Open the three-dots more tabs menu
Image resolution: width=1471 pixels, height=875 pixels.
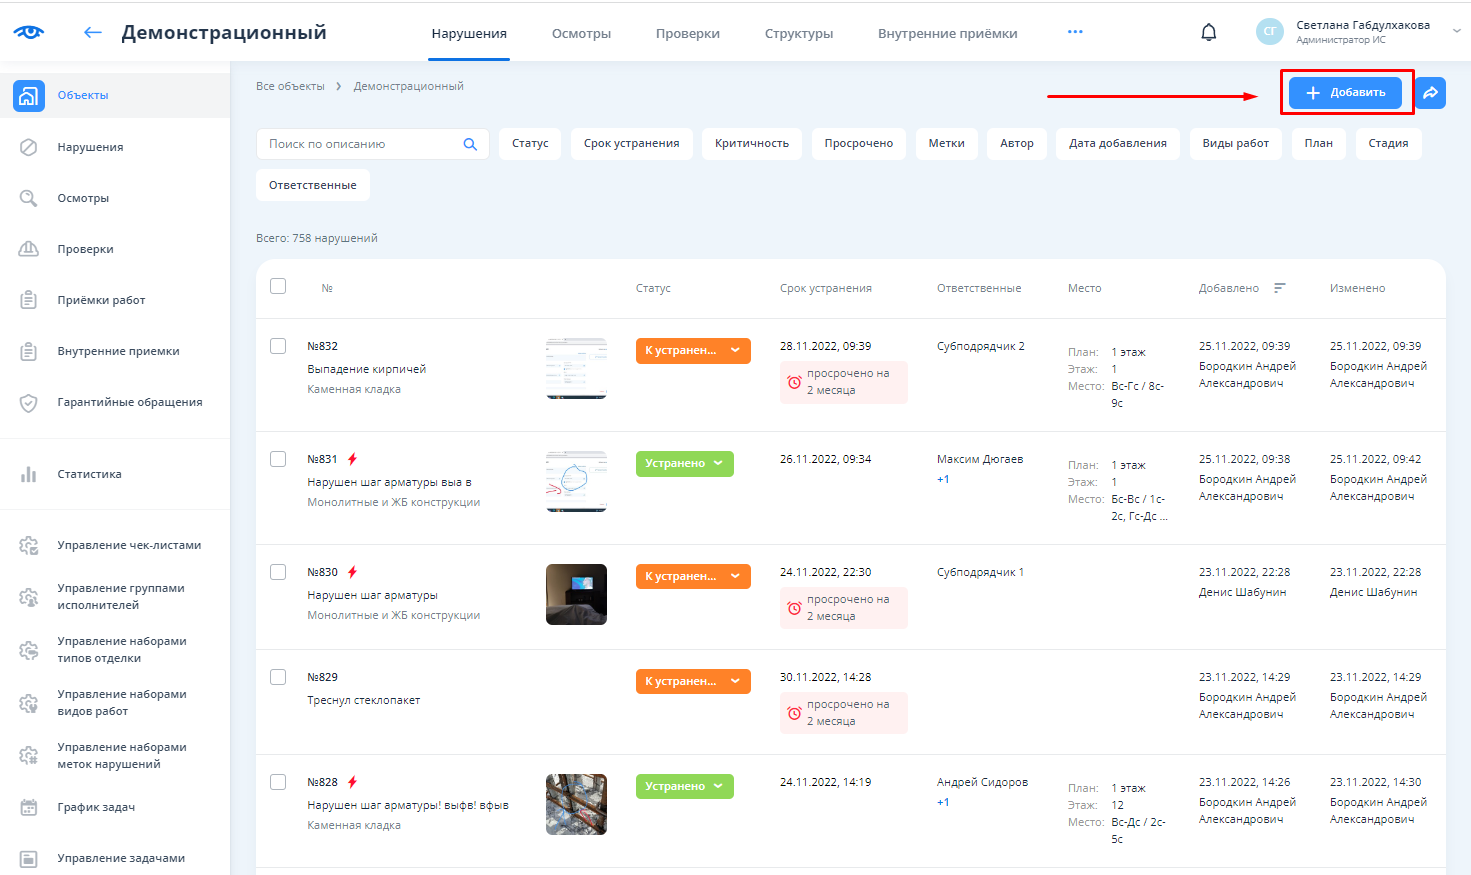(1075, 32)
